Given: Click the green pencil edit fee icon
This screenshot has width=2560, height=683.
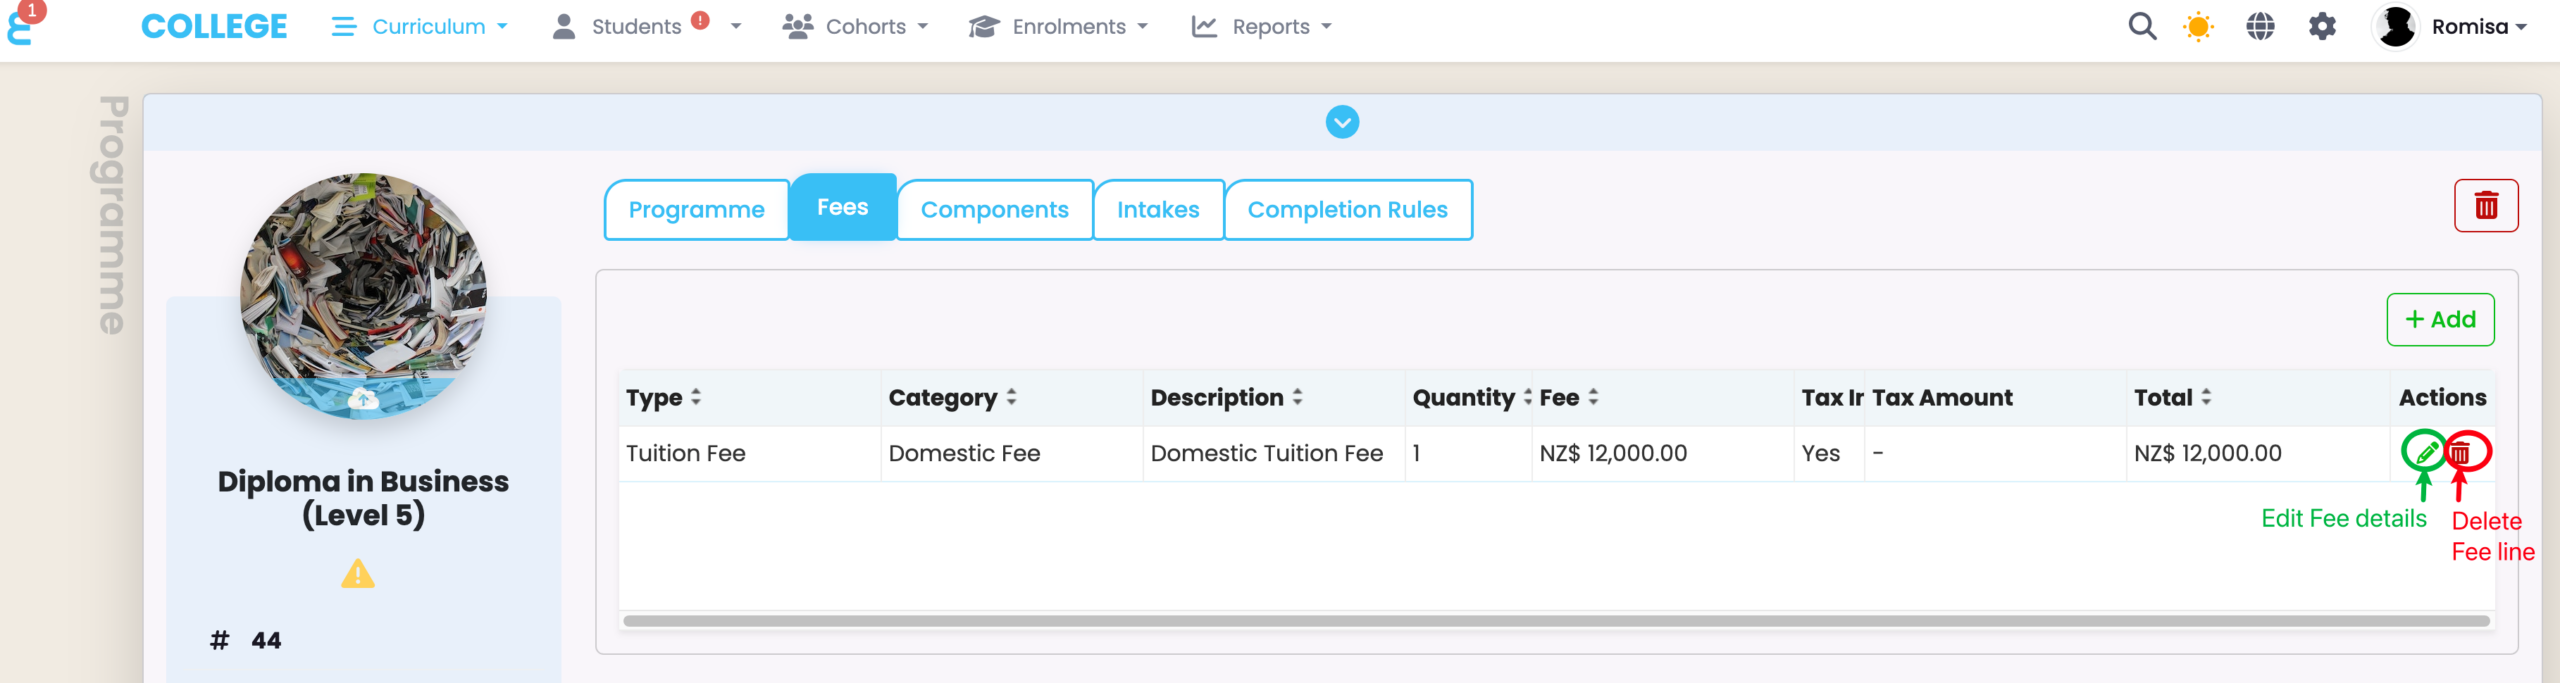Looking at the screenshot, I should (2424, 453).
